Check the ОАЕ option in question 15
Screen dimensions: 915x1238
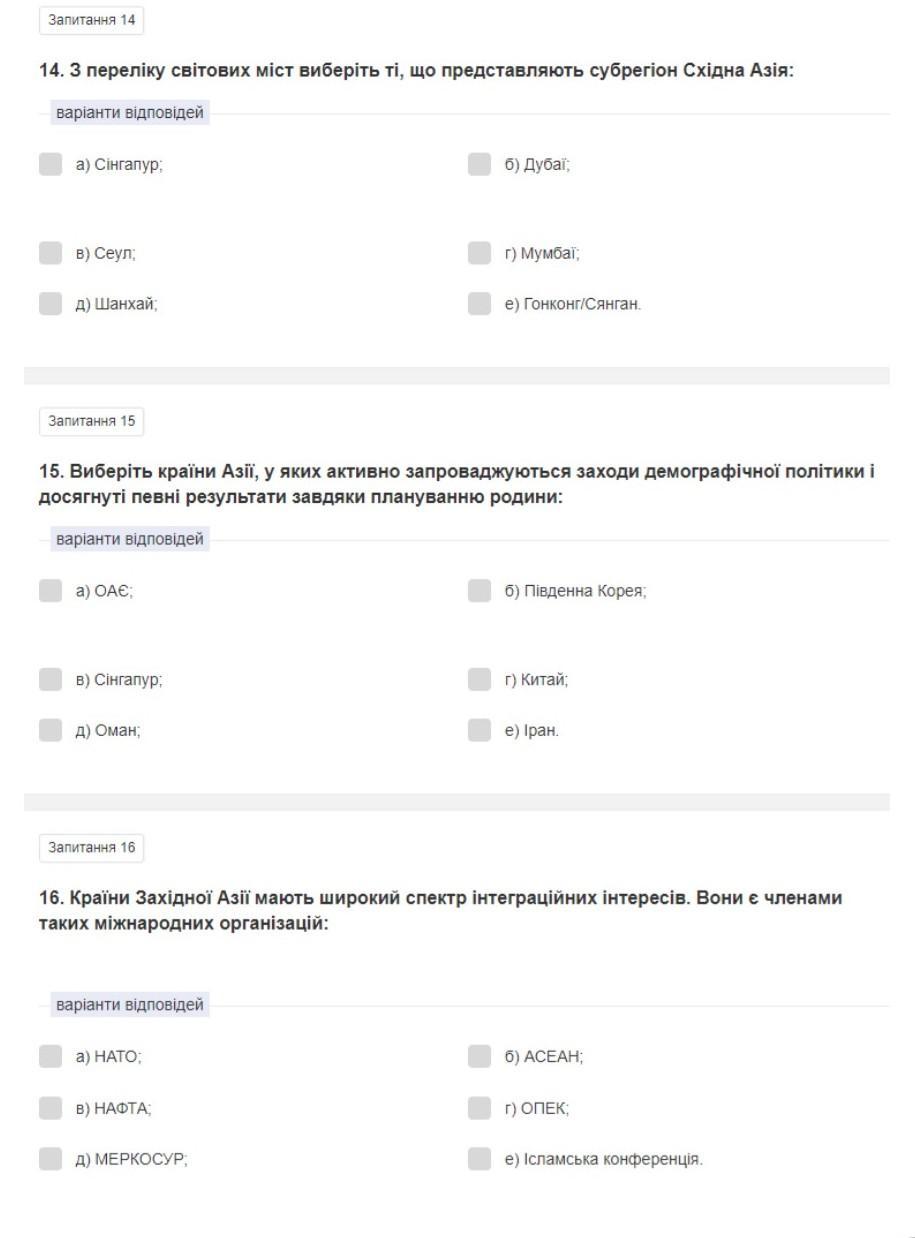50,591
